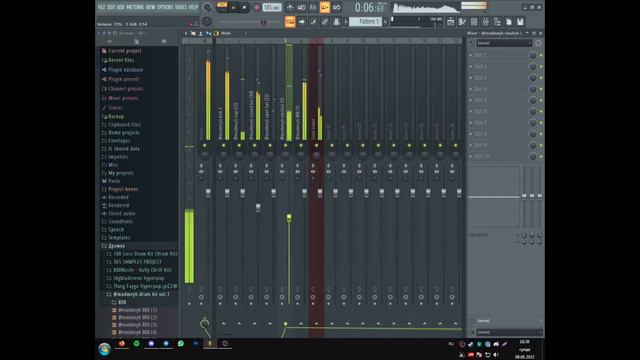Toggle Slot 10 effect enable LED
This screenshot has height=360, width=640.
pos(541,157)
